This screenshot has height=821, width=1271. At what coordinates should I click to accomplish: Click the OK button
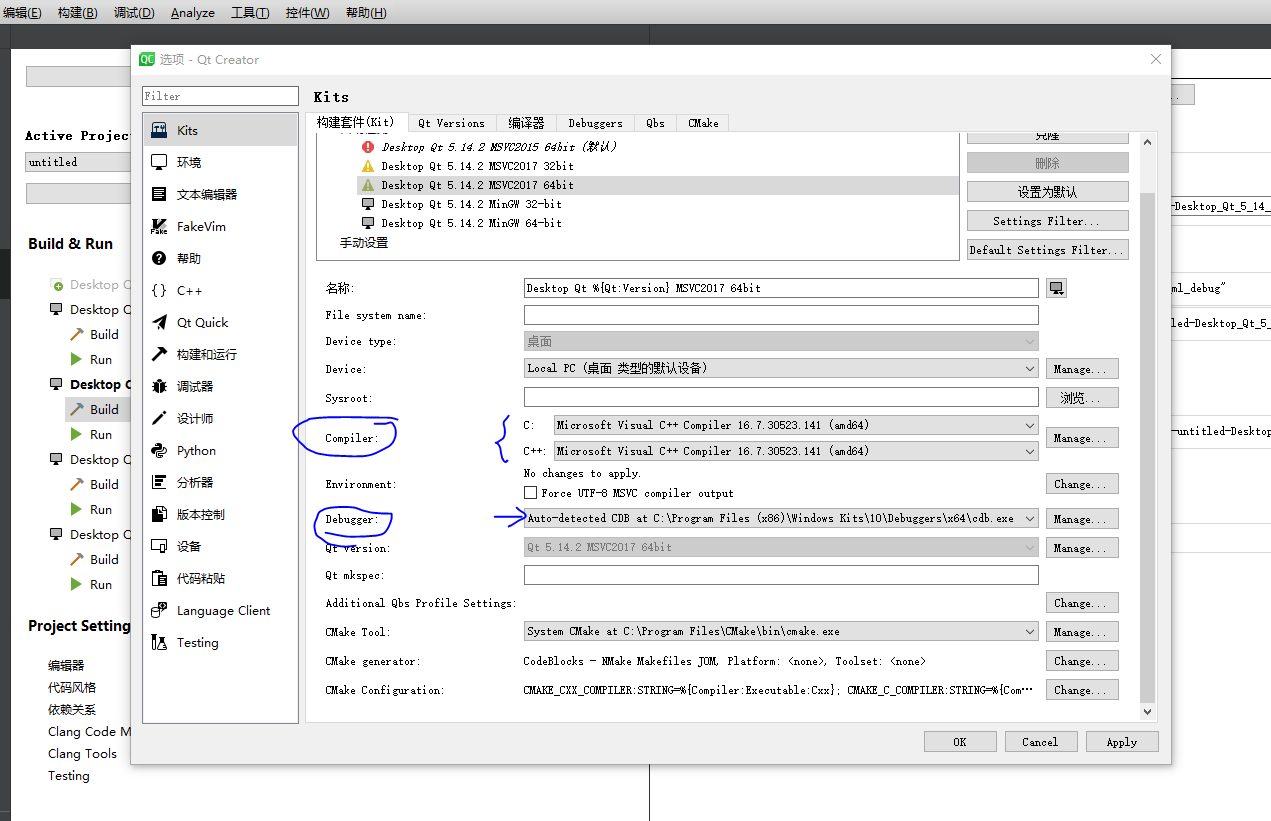(x=960, y=742)
